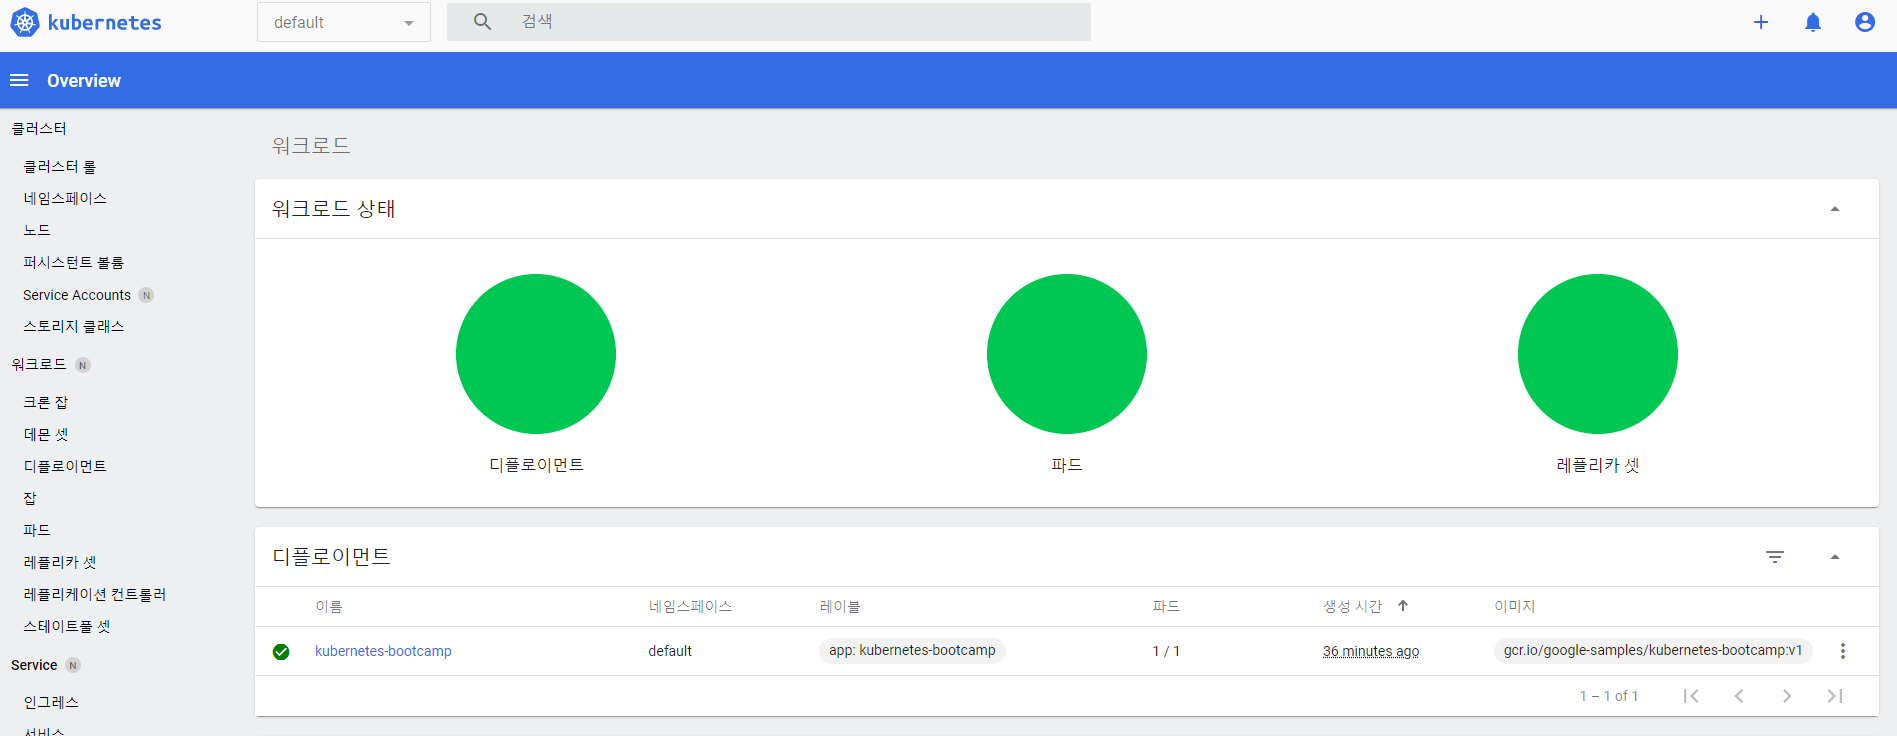
Task: Click the kubernetes wordmark link
Action: (105, 22)
